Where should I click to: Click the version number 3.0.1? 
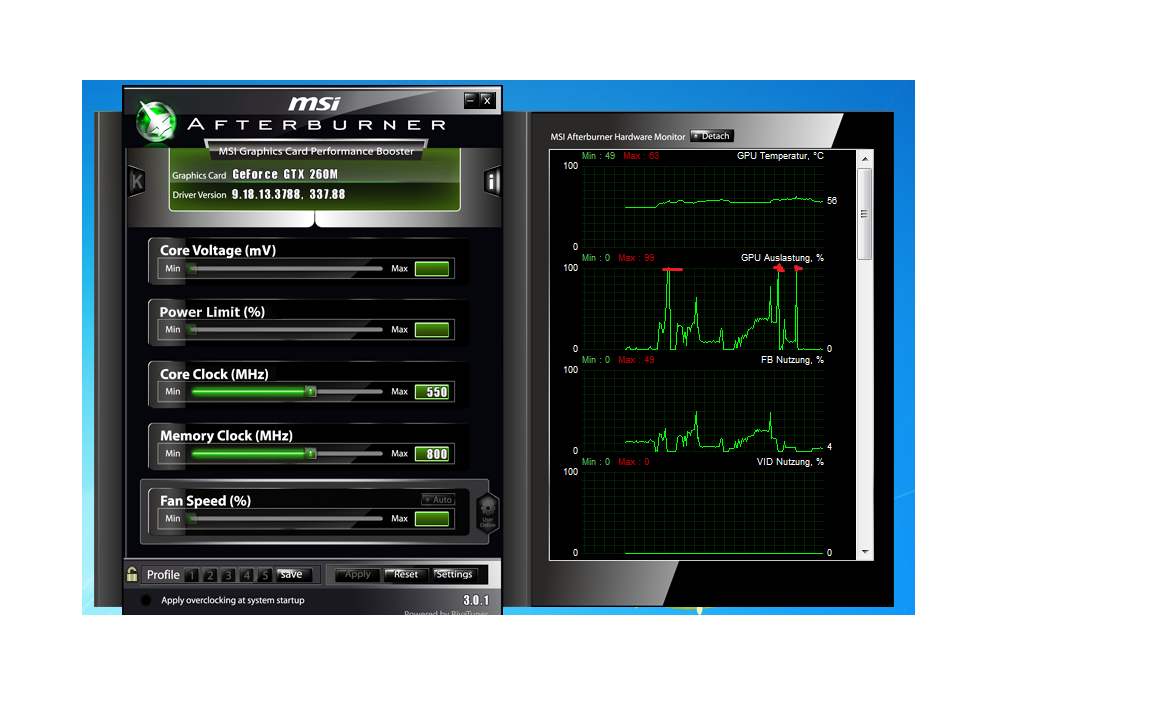point(476,600)
